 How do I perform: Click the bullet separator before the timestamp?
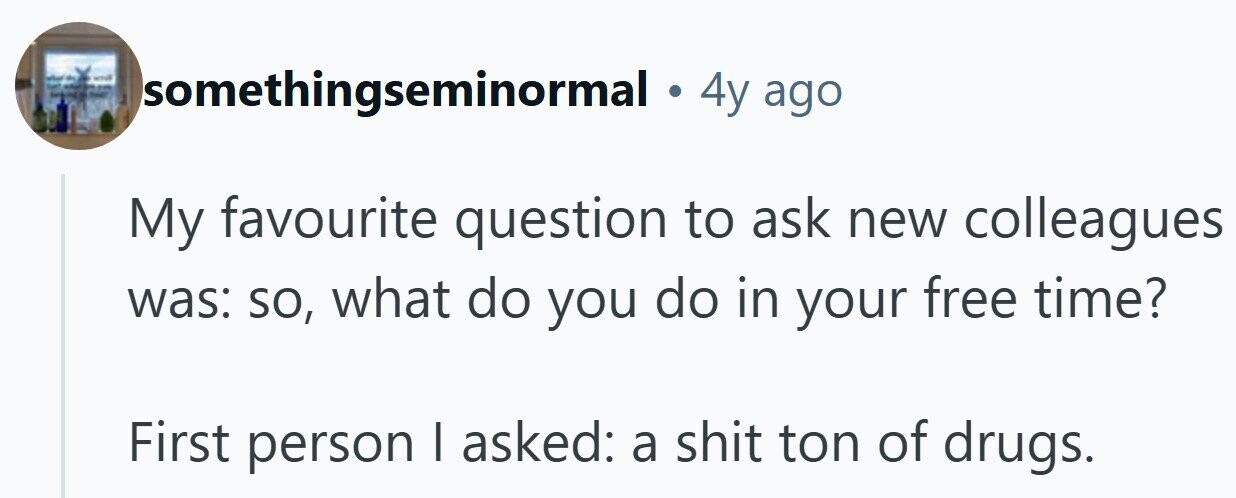click(675, 93)
